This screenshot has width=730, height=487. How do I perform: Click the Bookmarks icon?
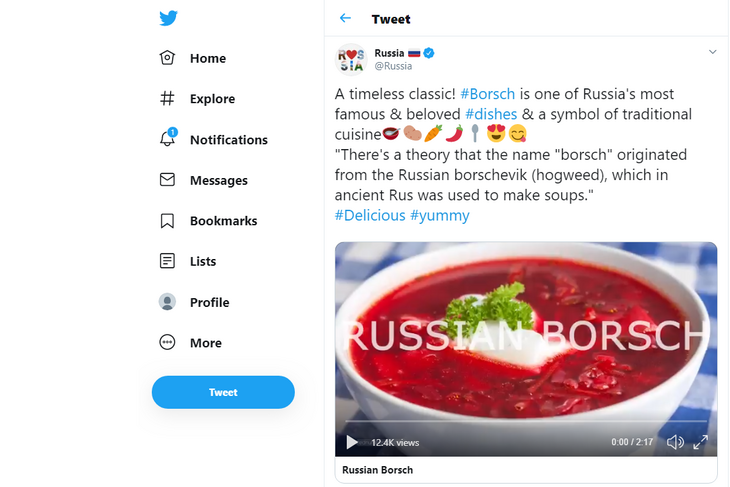click(168, 221)
